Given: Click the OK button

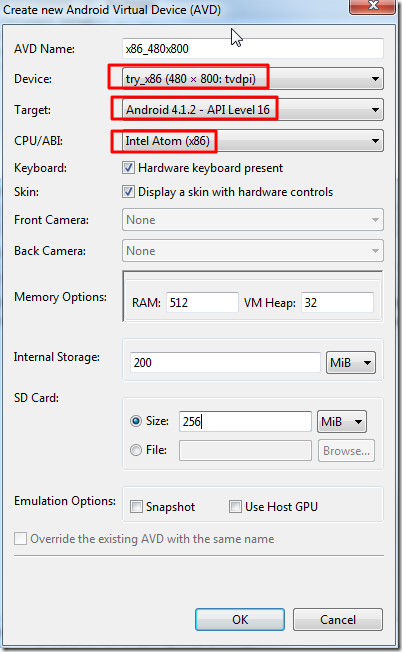Looking at the screenshot, I should coord(240,620).
